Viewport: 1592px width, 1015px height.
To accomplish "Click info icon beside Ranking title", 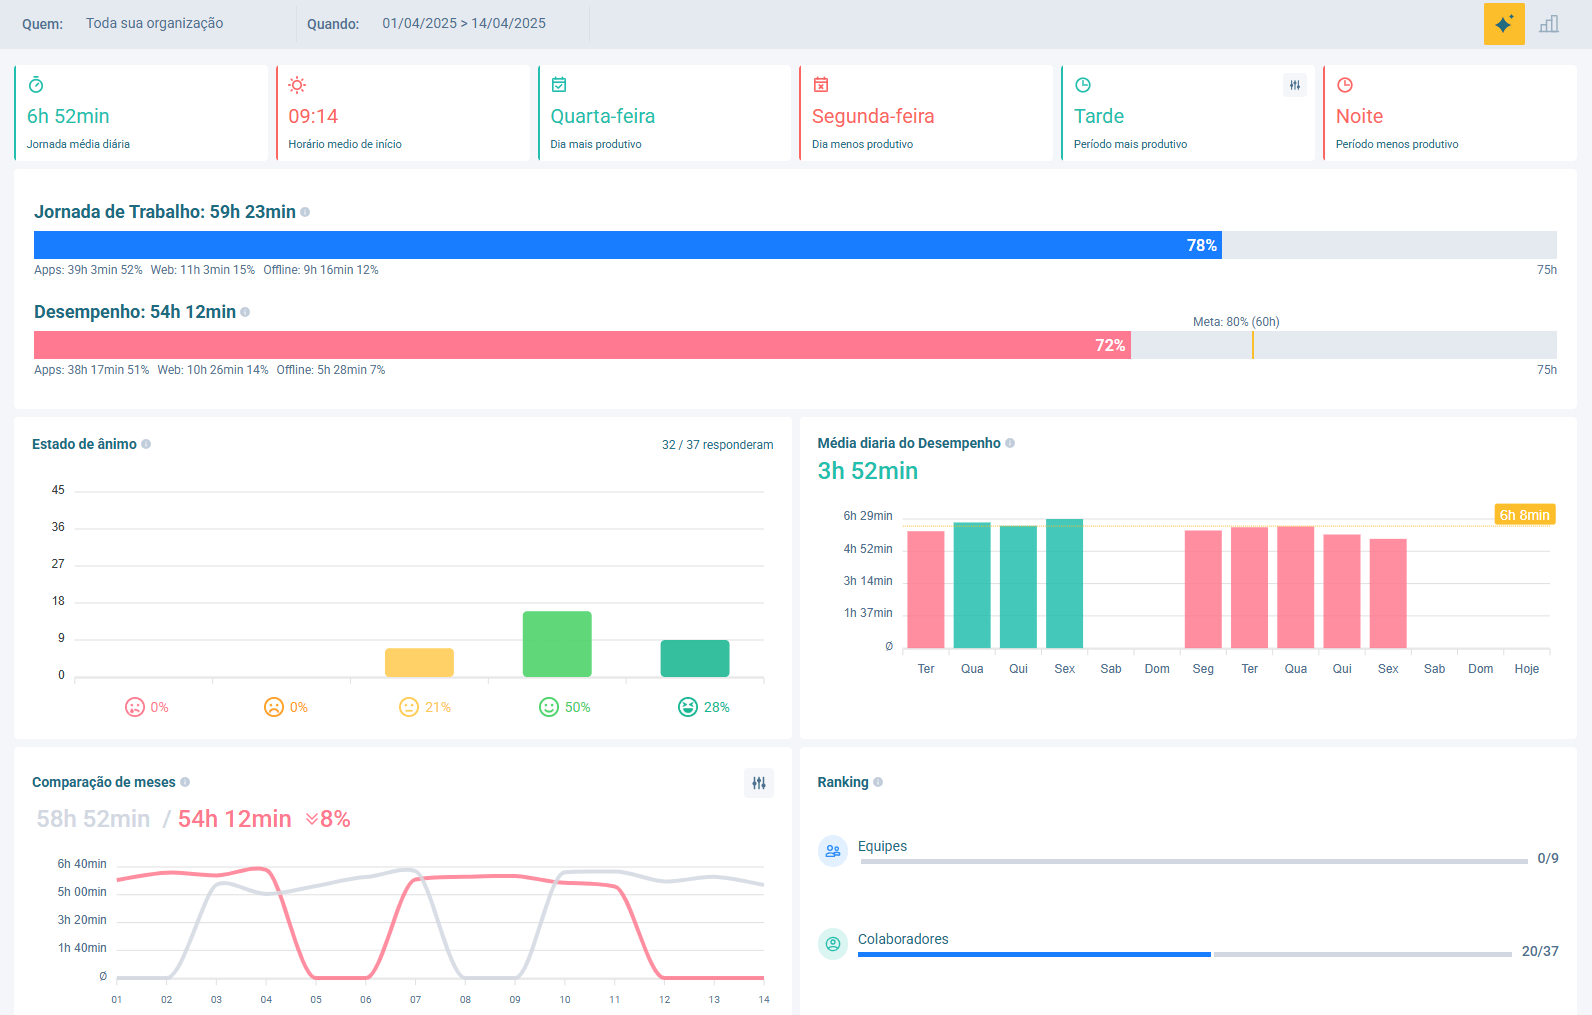I will tap(878, 782).
